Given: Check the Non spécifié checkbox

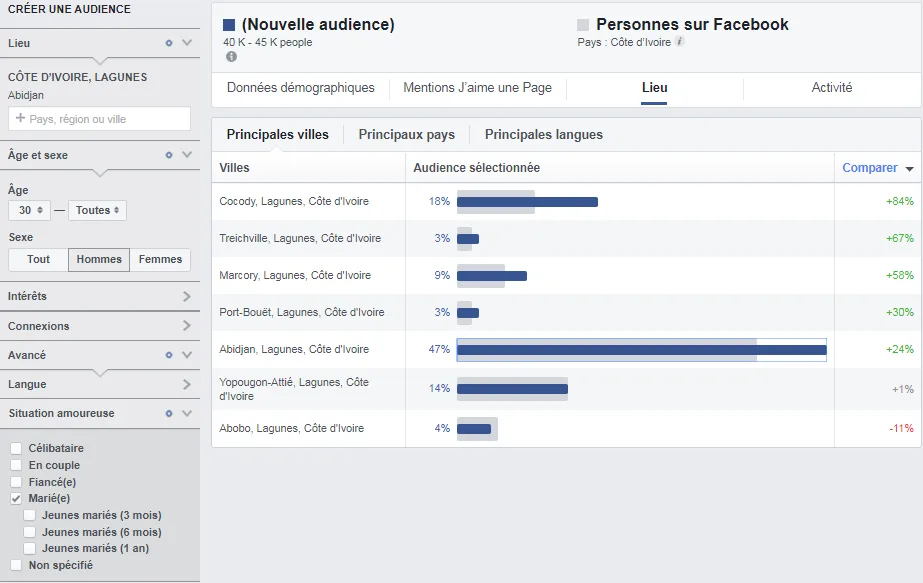Looking at the screenshot, I should point(16,565).
